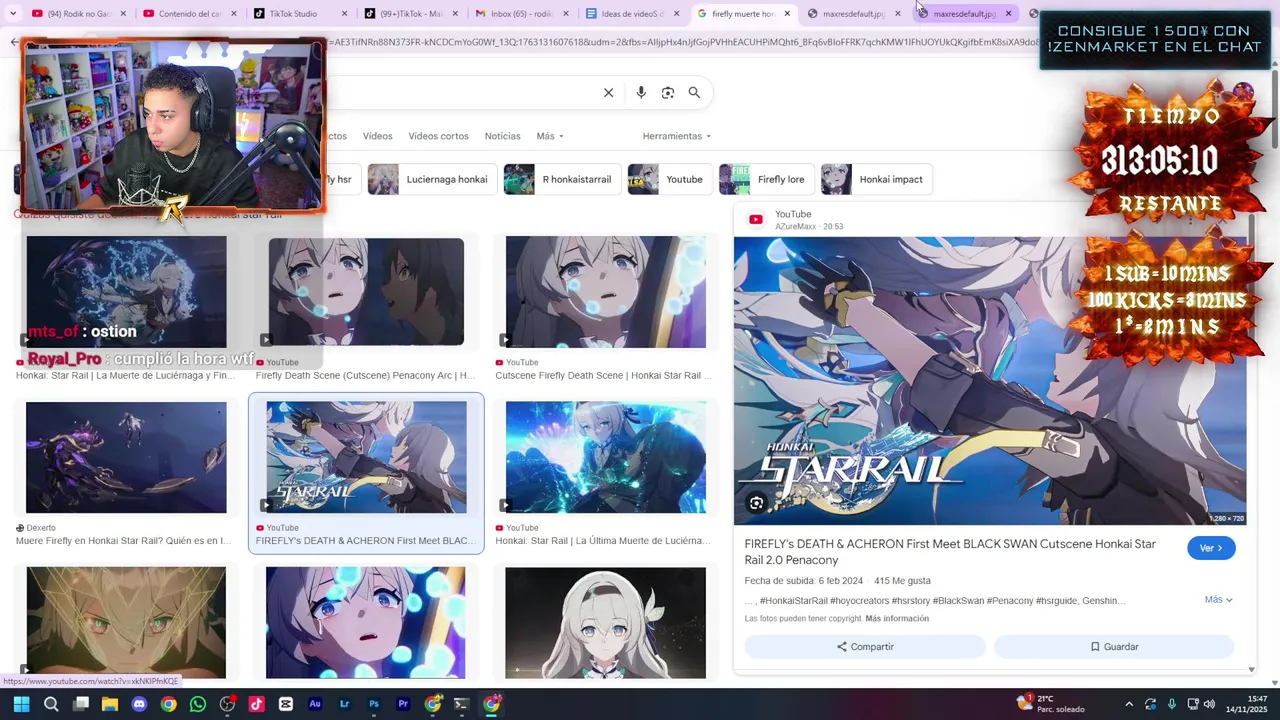Launch Adobe Premiere Pro from the taskbar
The height and width of the screenshot is (720, 1280).
(x=403, y=704)
